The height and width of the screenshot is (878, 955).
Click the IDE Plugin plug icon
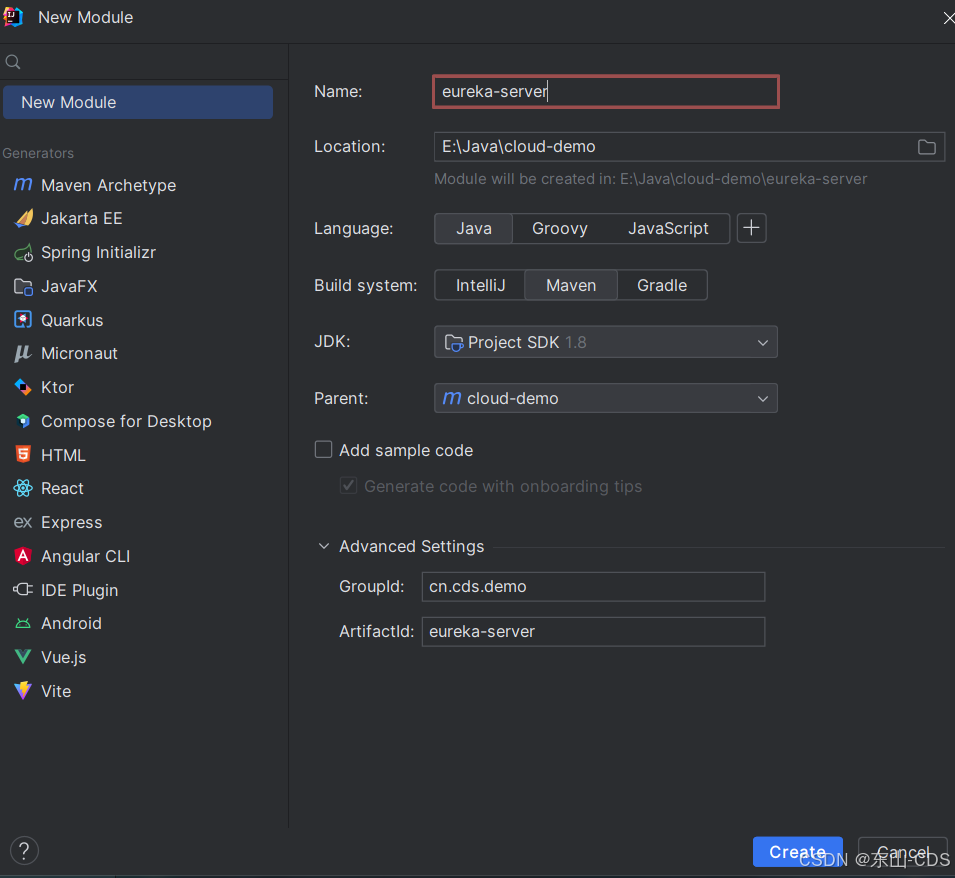coord(23,589)
